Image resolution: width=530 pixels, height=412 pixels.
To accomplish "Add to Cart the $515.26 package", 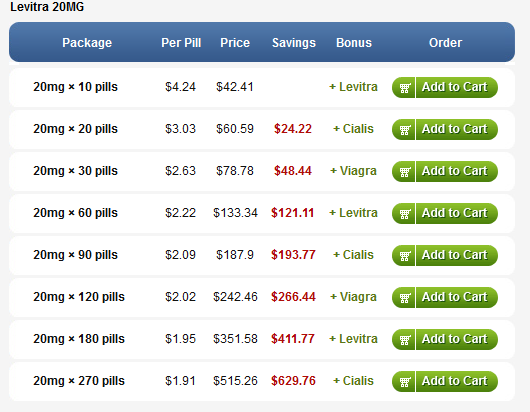I will coord(444,382).
